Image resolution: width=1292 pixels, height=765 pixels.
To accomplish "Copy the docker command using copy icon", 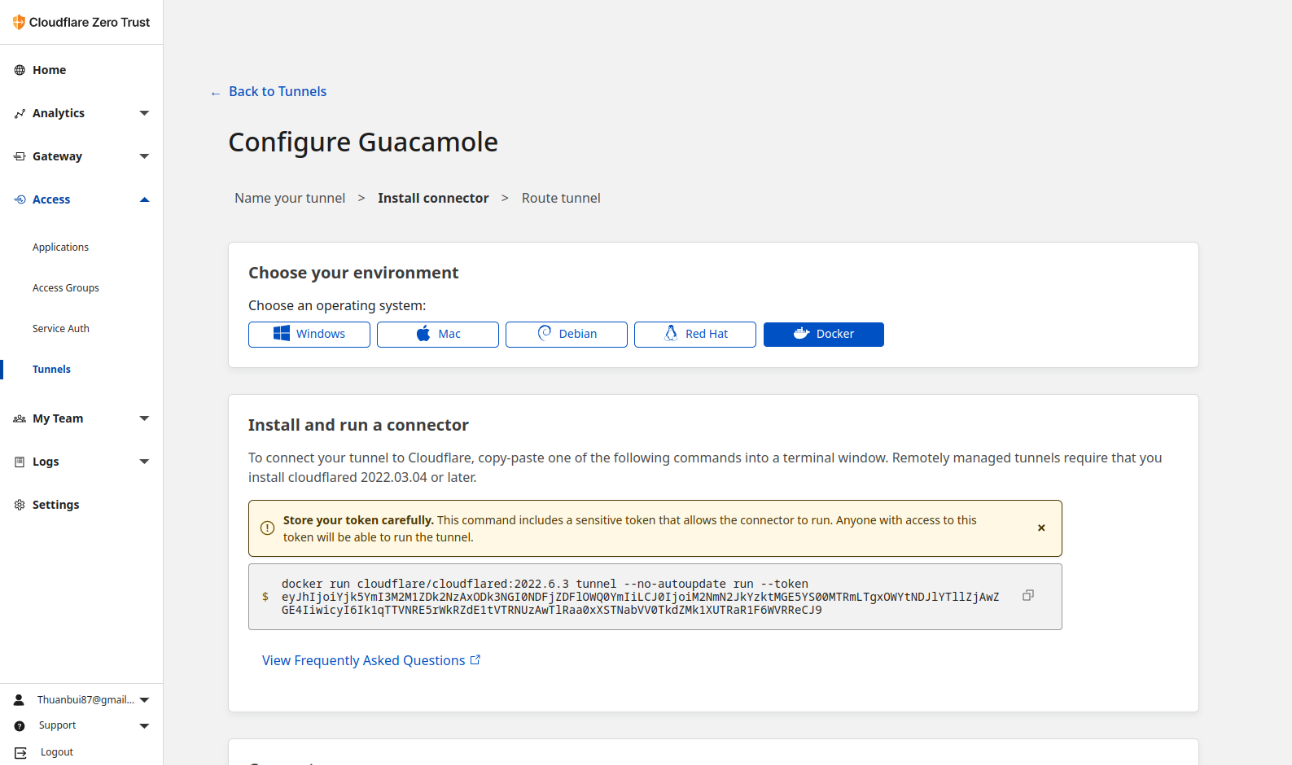I will 1028,595.
